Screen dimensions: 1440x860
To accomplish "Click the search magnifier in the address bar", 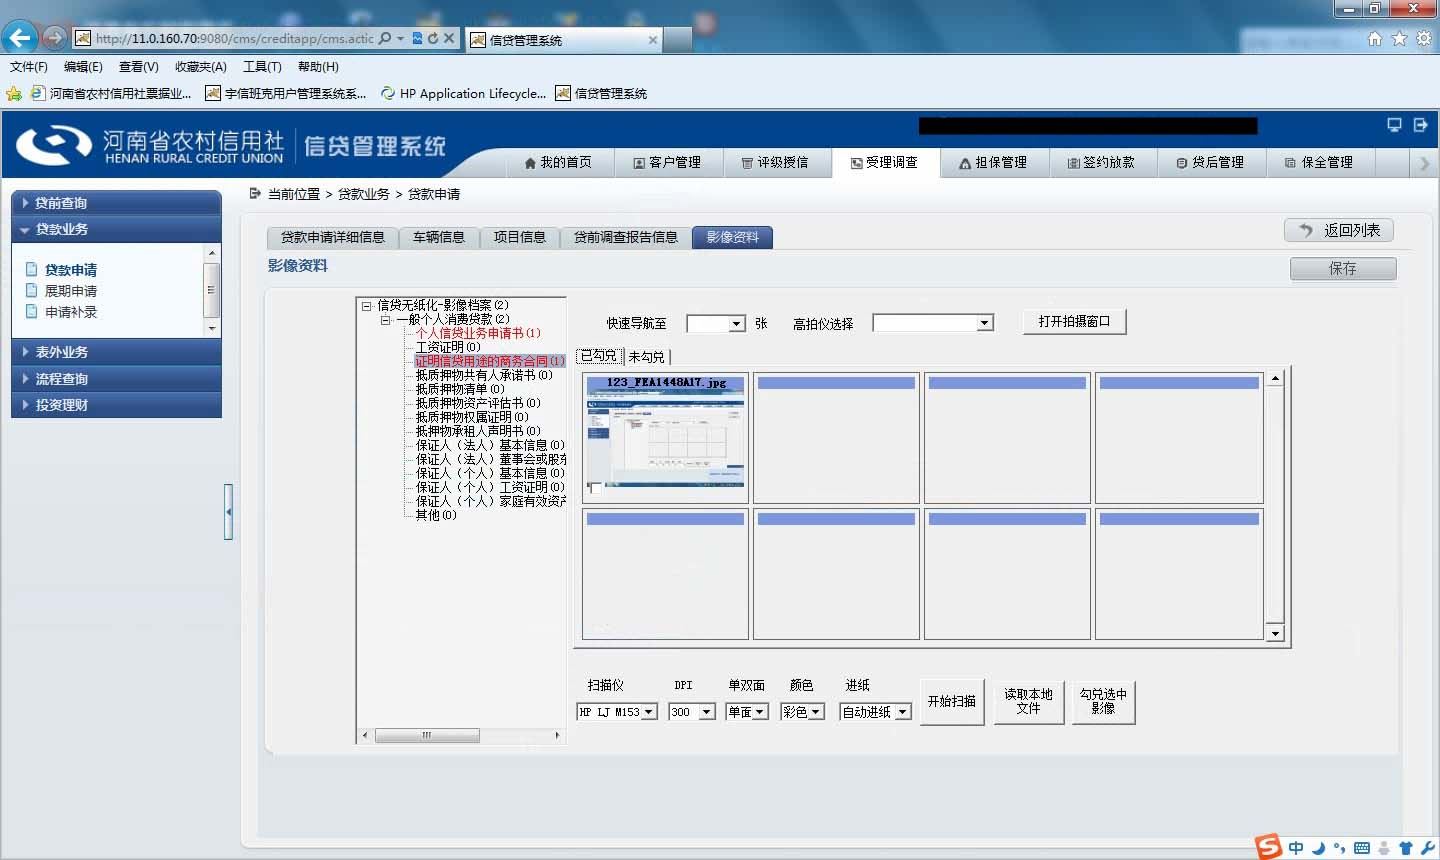I will click(385, 38).
